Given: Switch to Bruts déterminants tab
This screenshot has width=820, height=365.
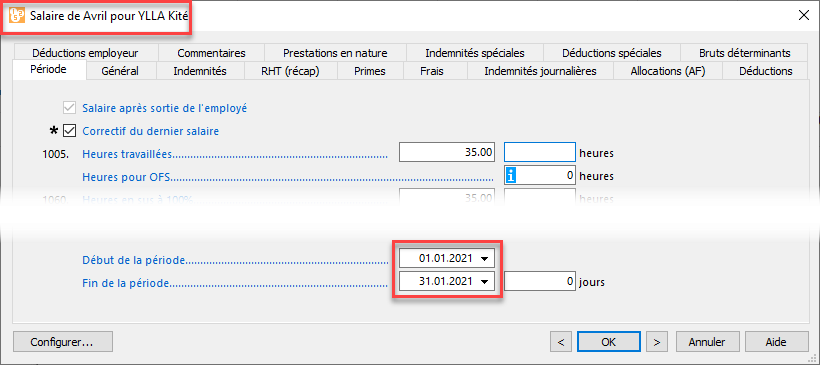Looking at the screenshot, I should point(745,53).
